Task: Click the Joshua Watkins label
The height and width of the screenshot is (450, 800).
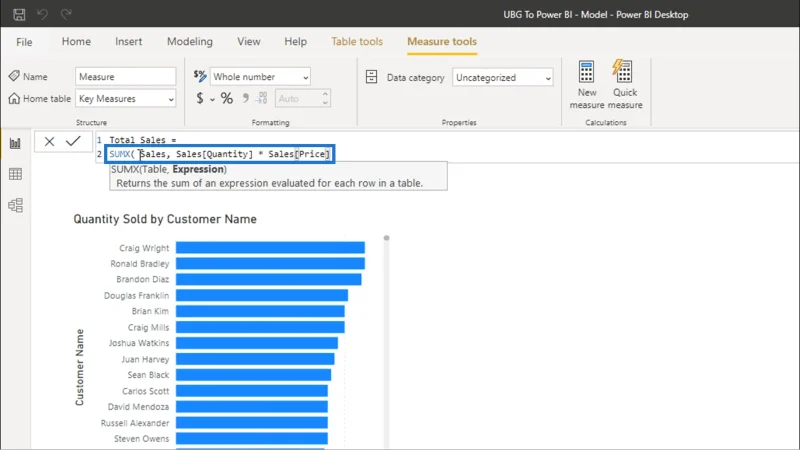Action: coord(139,343)
